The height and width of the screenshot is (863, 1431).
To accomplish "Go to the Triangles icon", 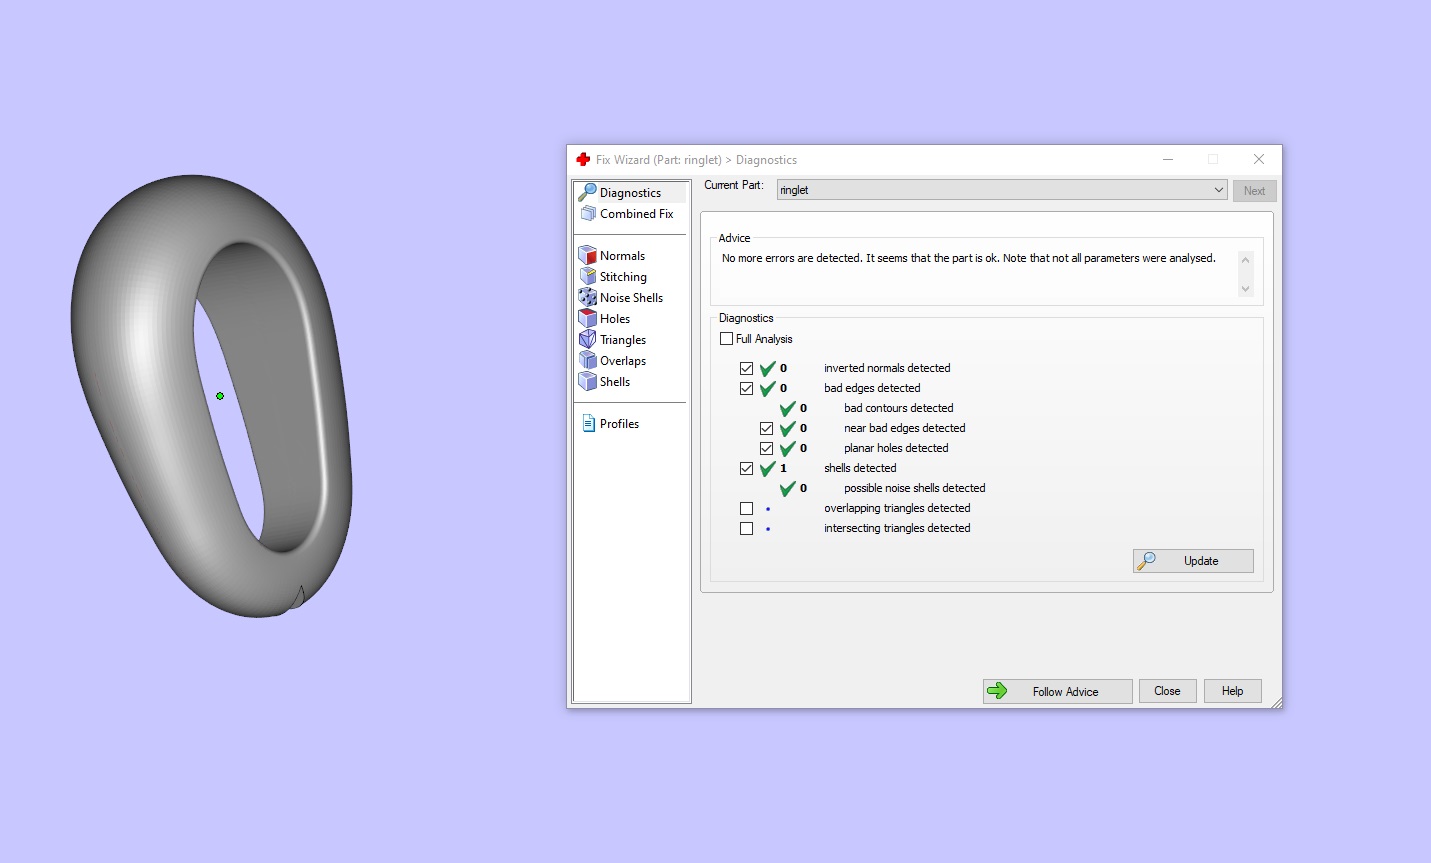I will tap(588, 339).
